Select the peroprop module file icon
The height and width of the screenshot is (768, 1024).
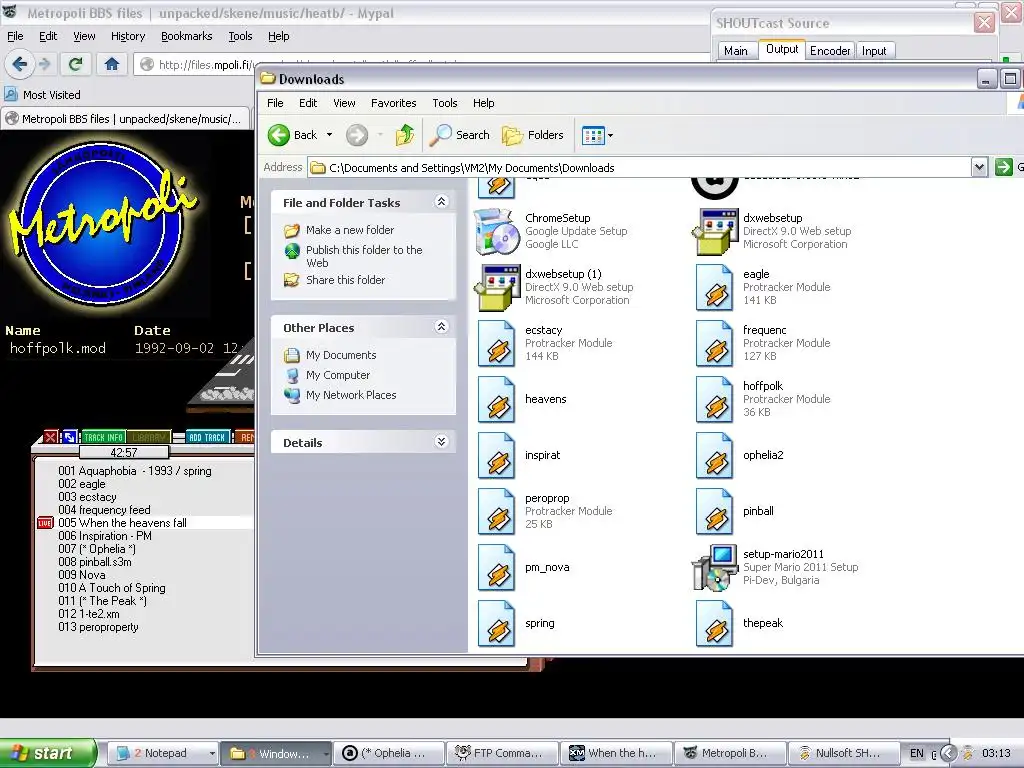496,511
